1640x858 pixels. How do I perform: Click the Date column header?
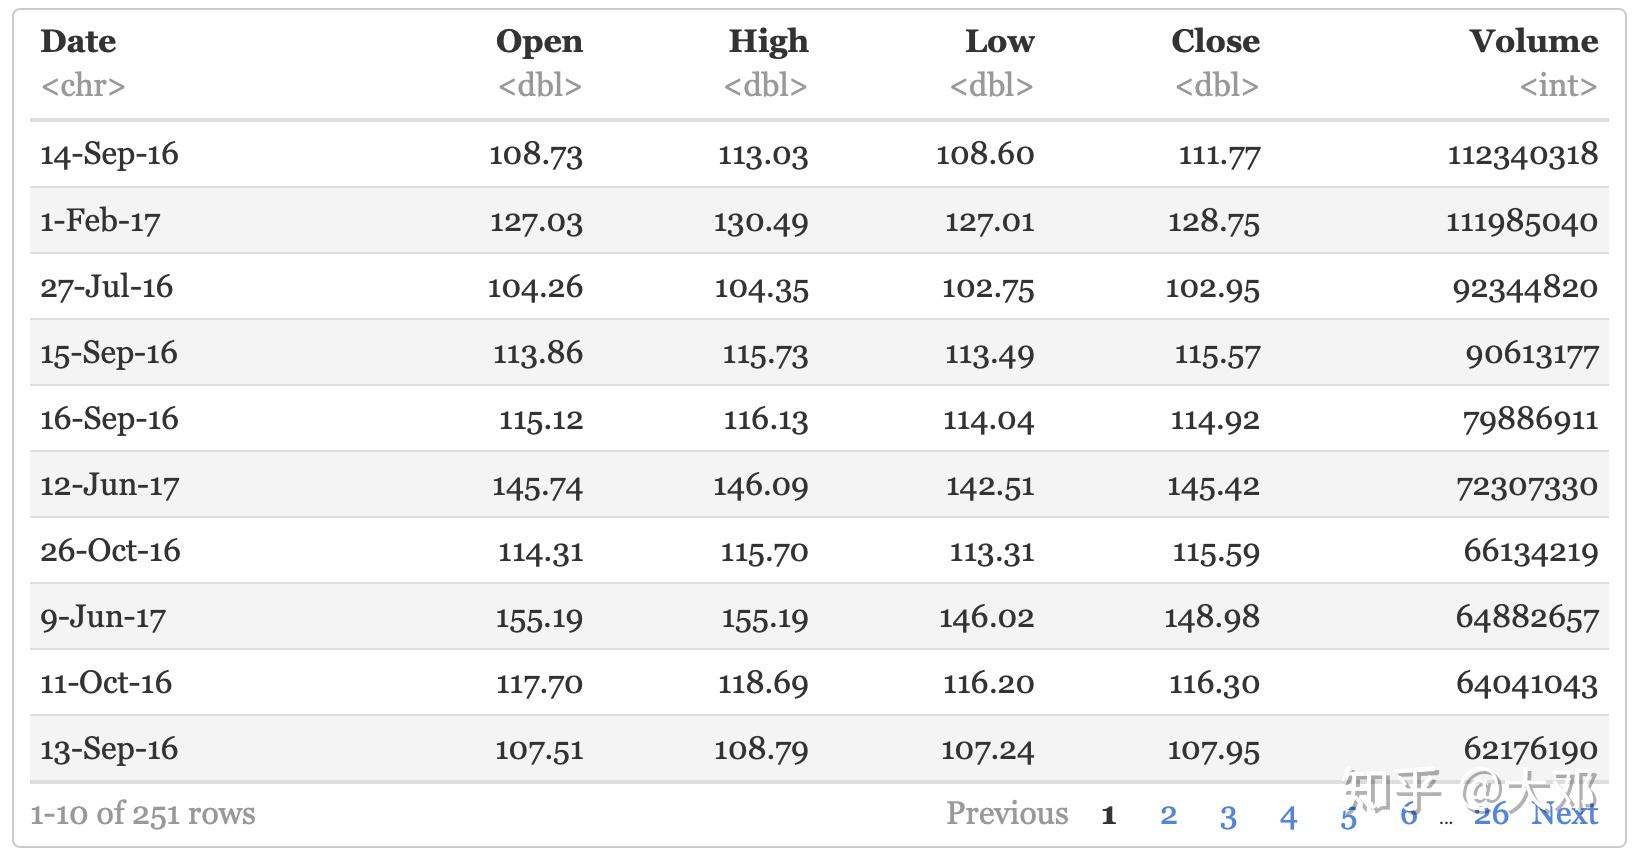click(78, 41)
